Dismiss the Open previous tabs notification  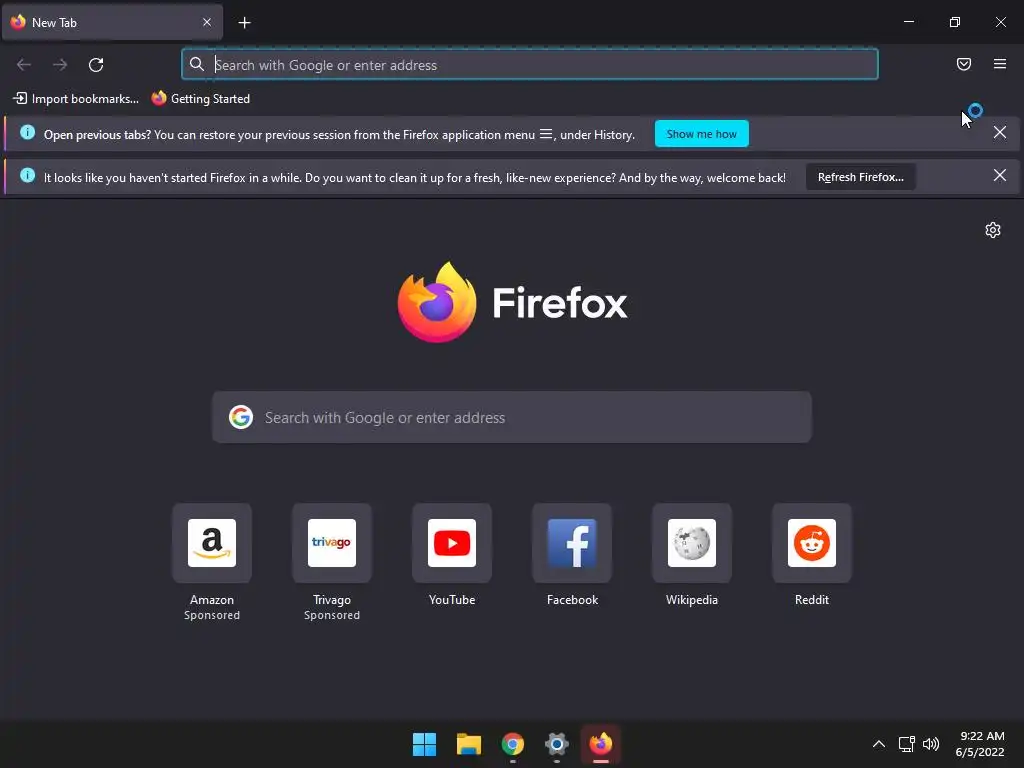(1000, 133)
